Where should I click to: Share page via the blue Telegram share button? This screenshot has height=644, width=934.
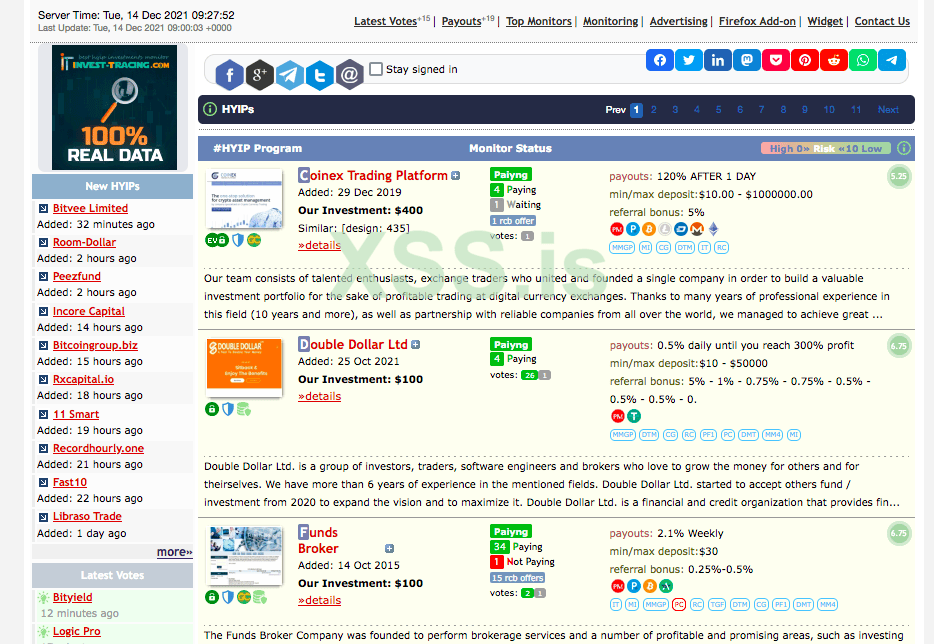coord(892,60)
